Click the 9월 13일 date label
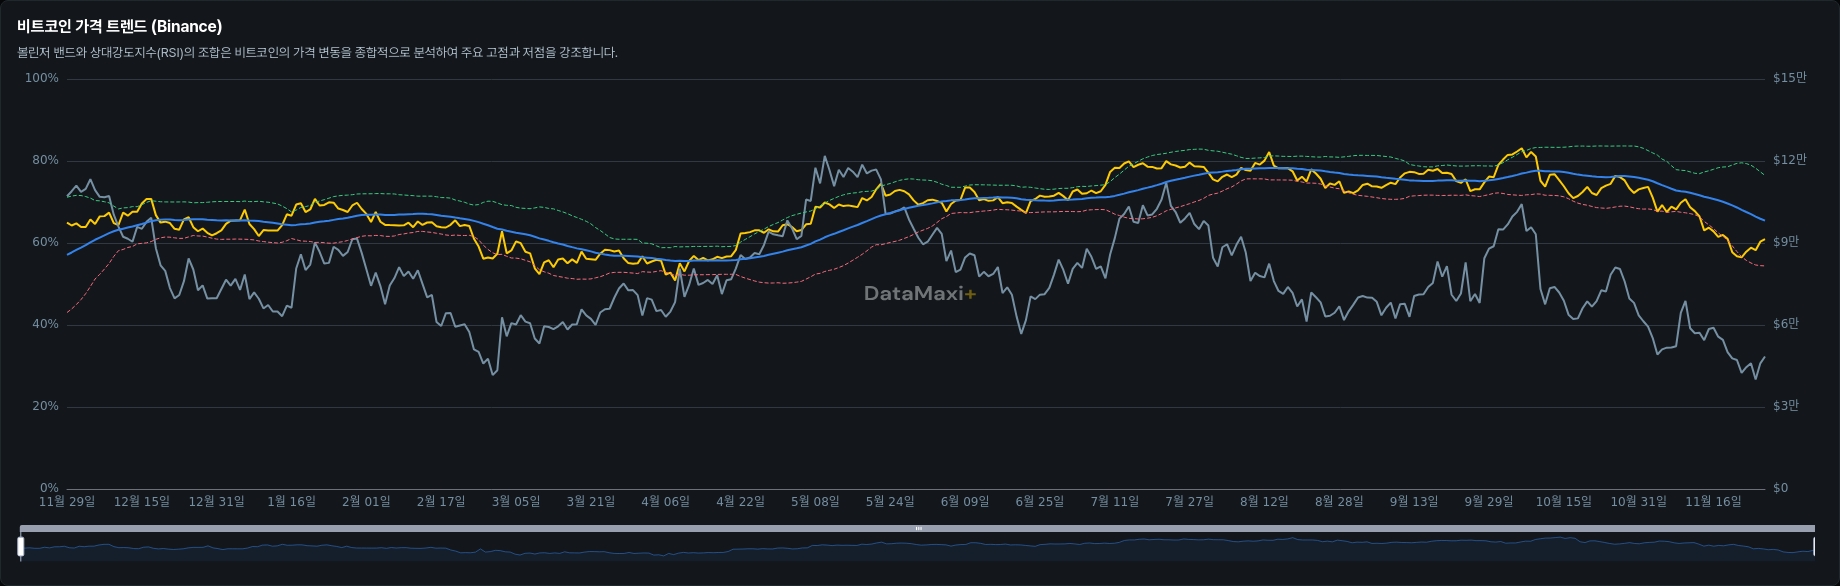This screenshot has height=586, width=1840. [x=1414, y=502]
